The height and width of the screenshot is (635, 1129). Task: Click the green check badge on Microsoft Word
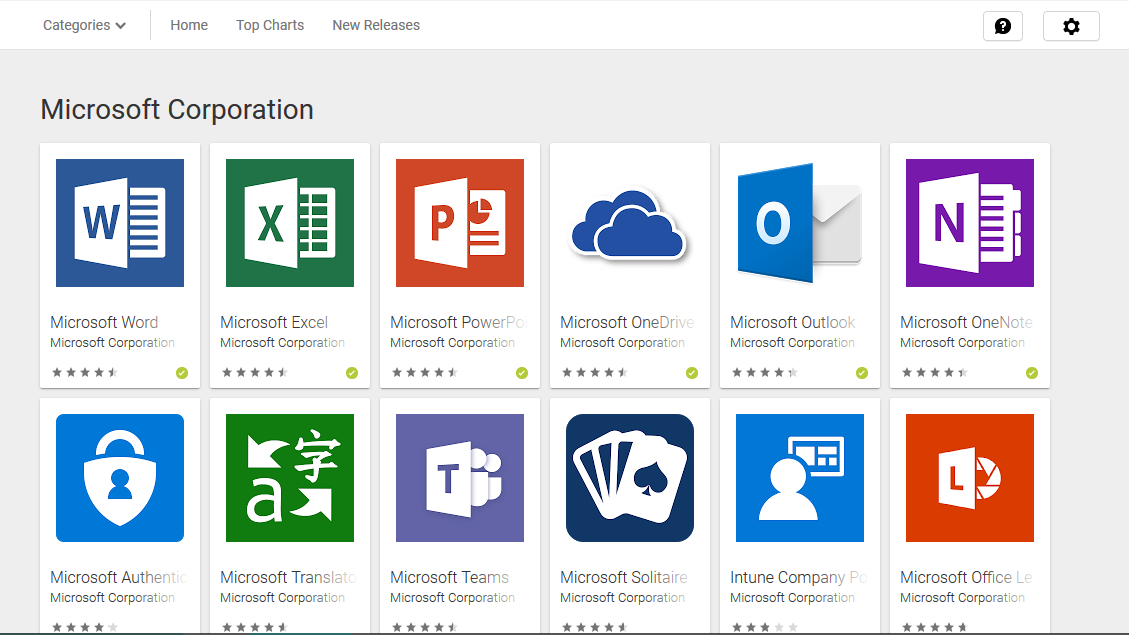pyautogui.click(x=181, y=373)
